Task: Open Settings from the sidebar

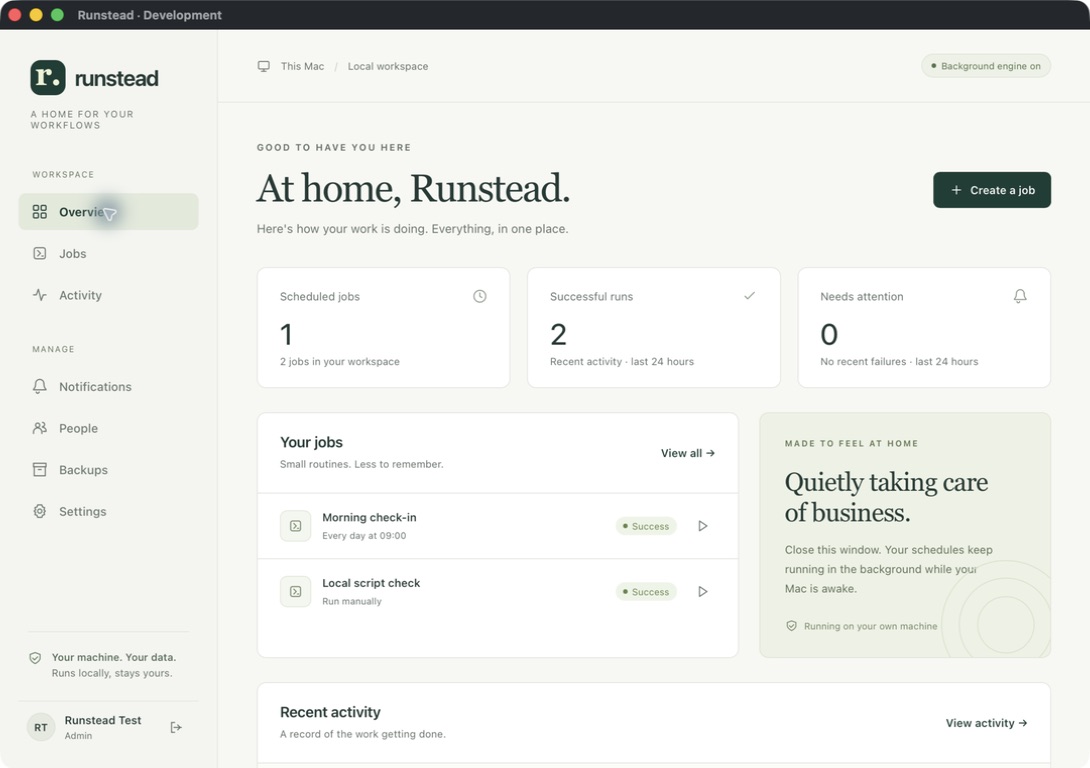Action: point(108,512)
